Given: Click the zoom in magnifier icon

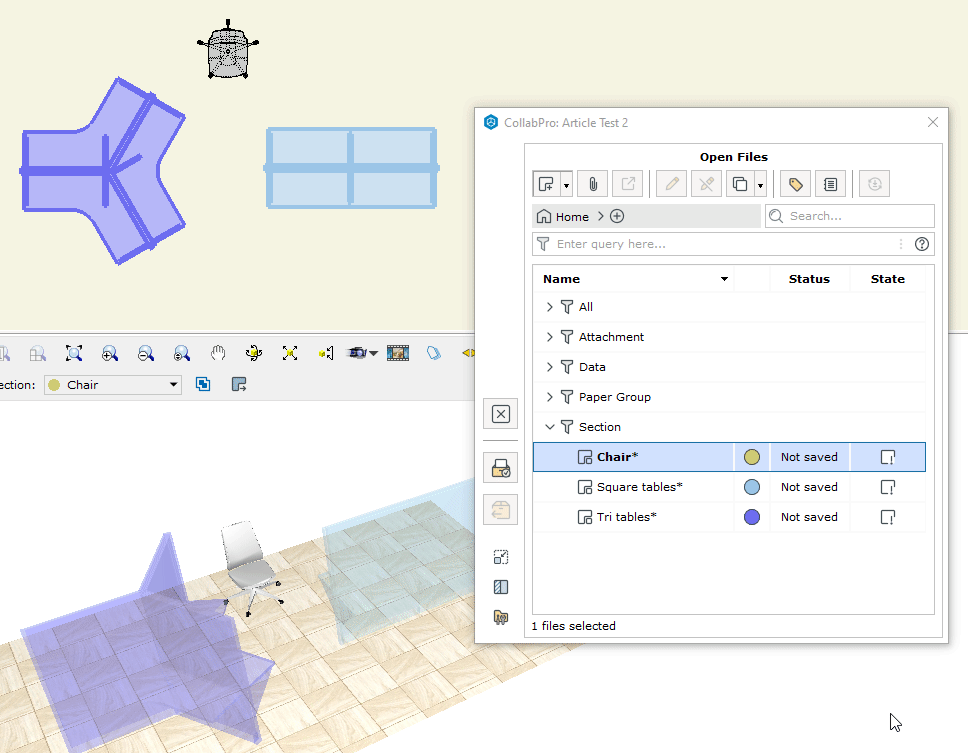Looking at the screenshot, I should pyautogui.click(x=110, y=353).
